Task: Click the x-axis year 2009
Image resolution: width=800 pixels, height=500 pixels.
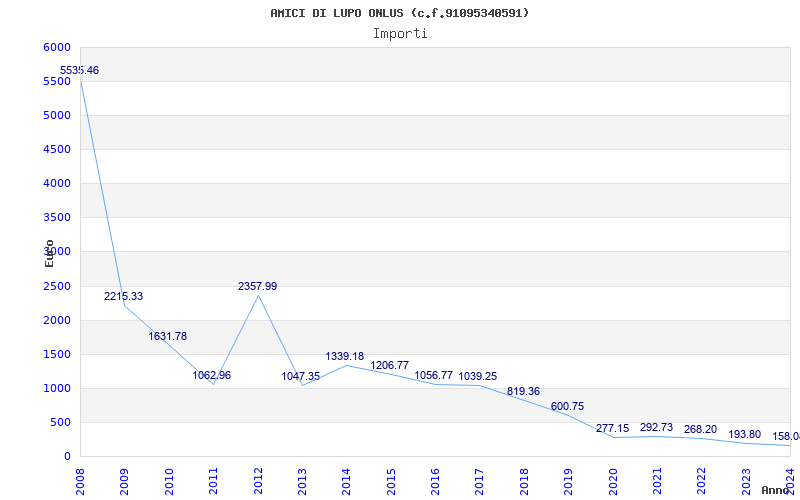Action: pyautogui.click(x=124, y=482)
